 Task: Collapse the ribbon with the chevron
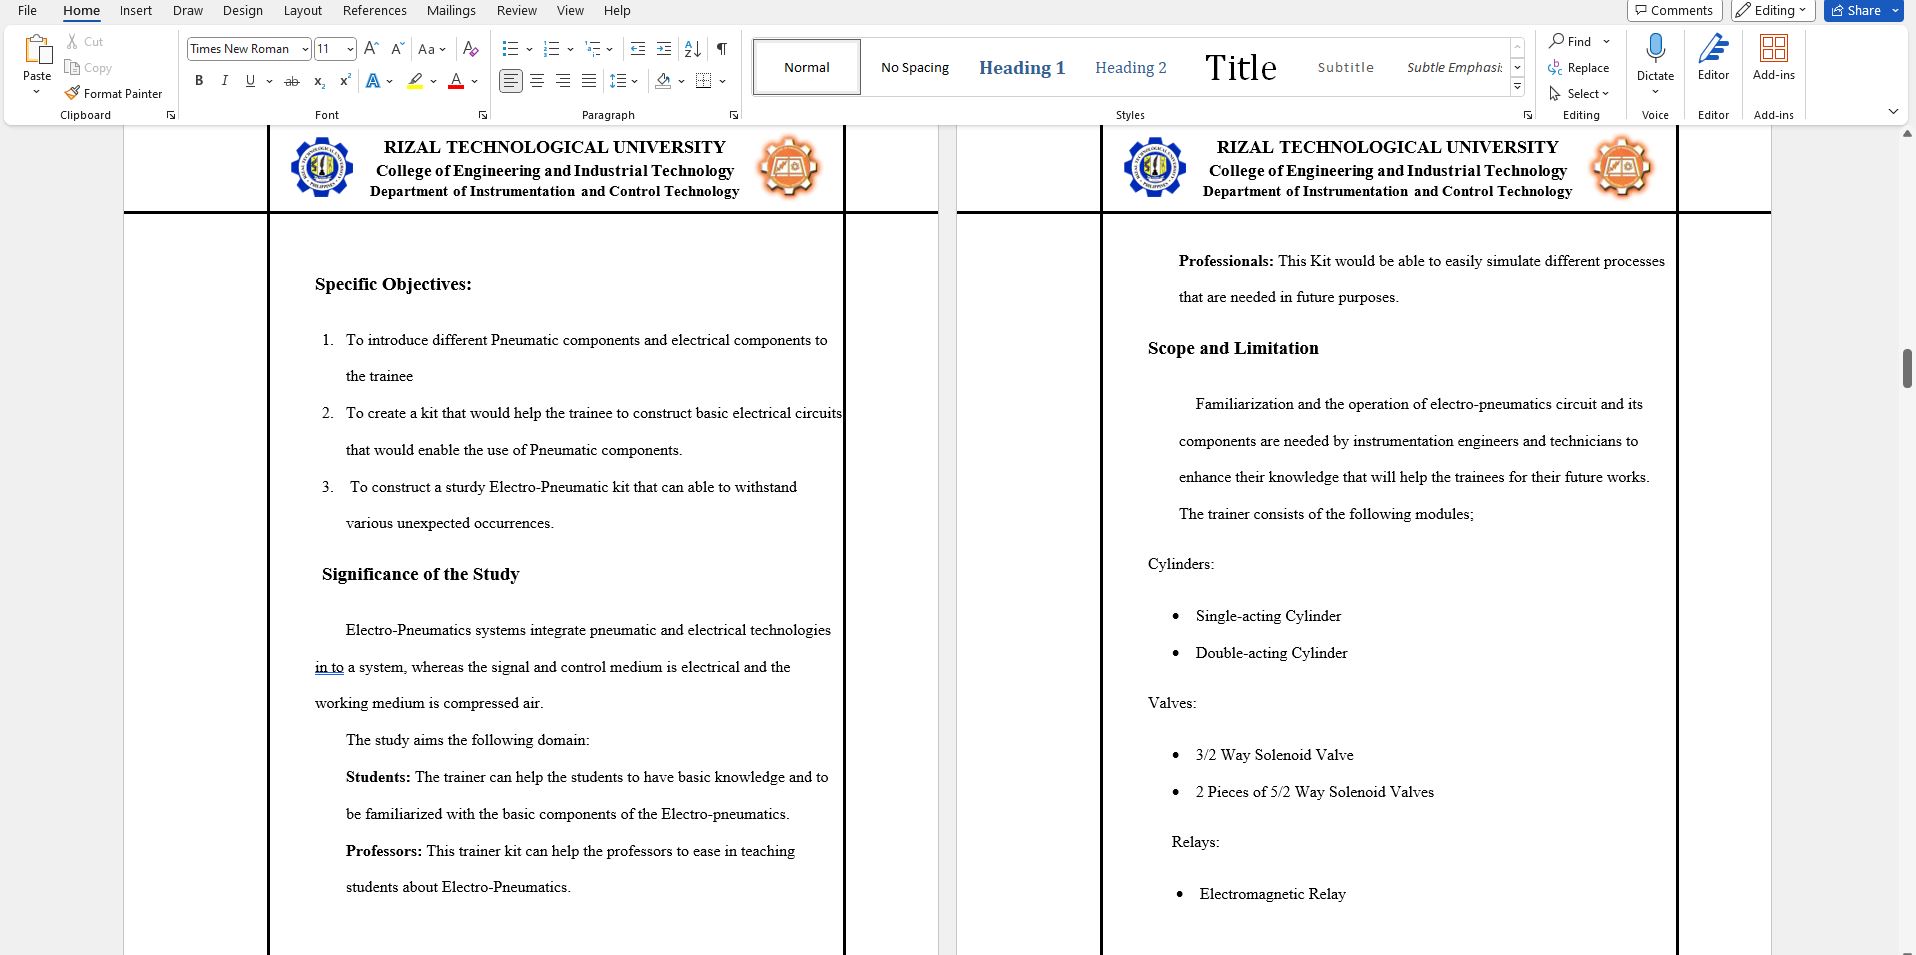(1893, 112)
